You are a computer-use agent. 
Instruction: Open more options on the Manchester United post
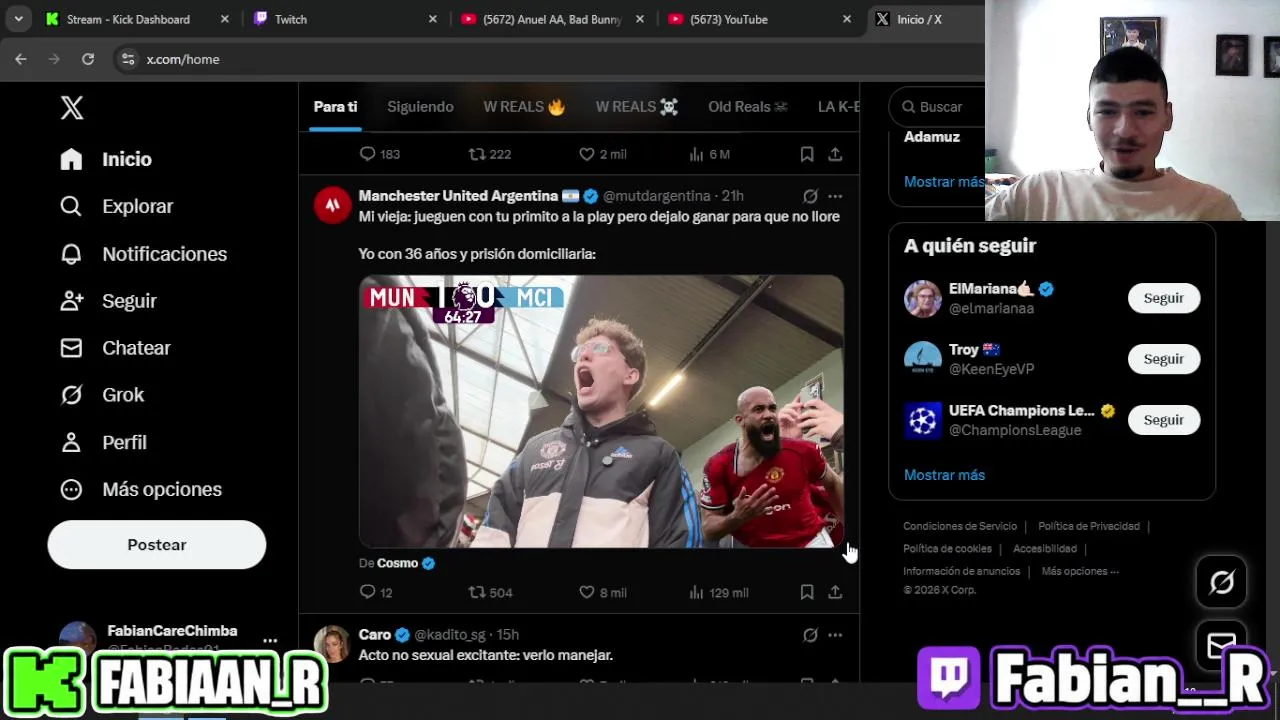click(x=835, y=196)
